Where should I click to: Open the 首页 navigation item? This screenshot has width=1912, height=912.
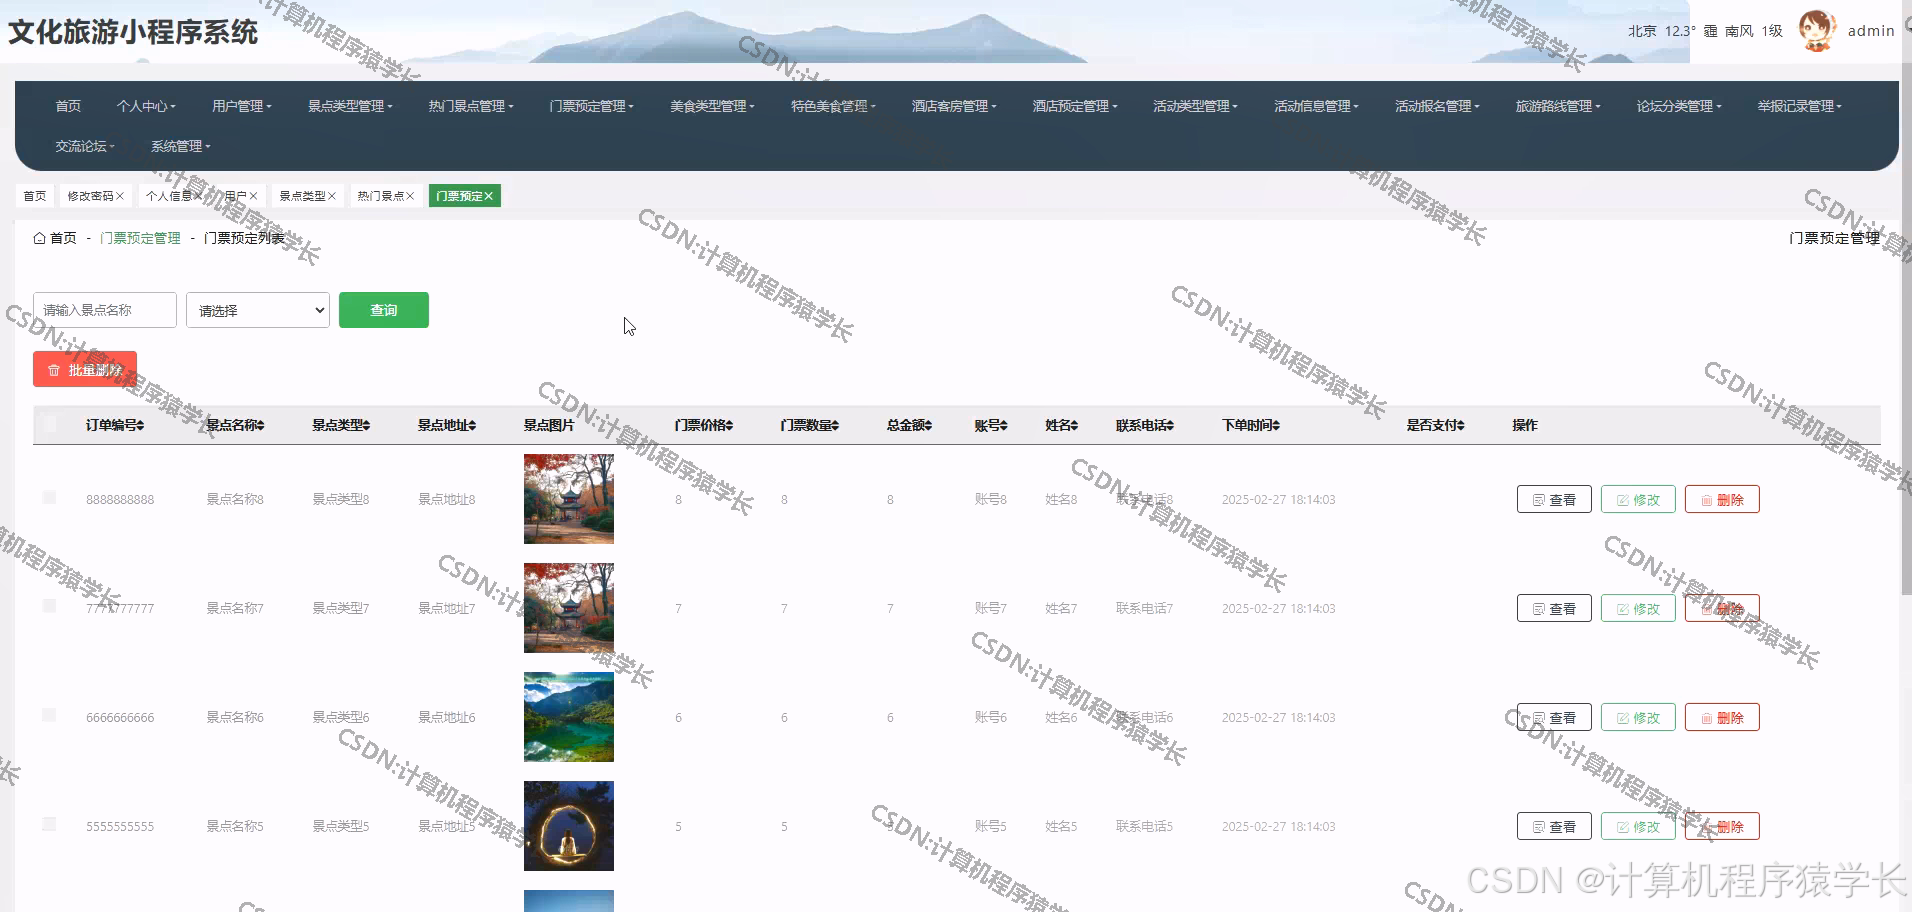coord(68,106)
